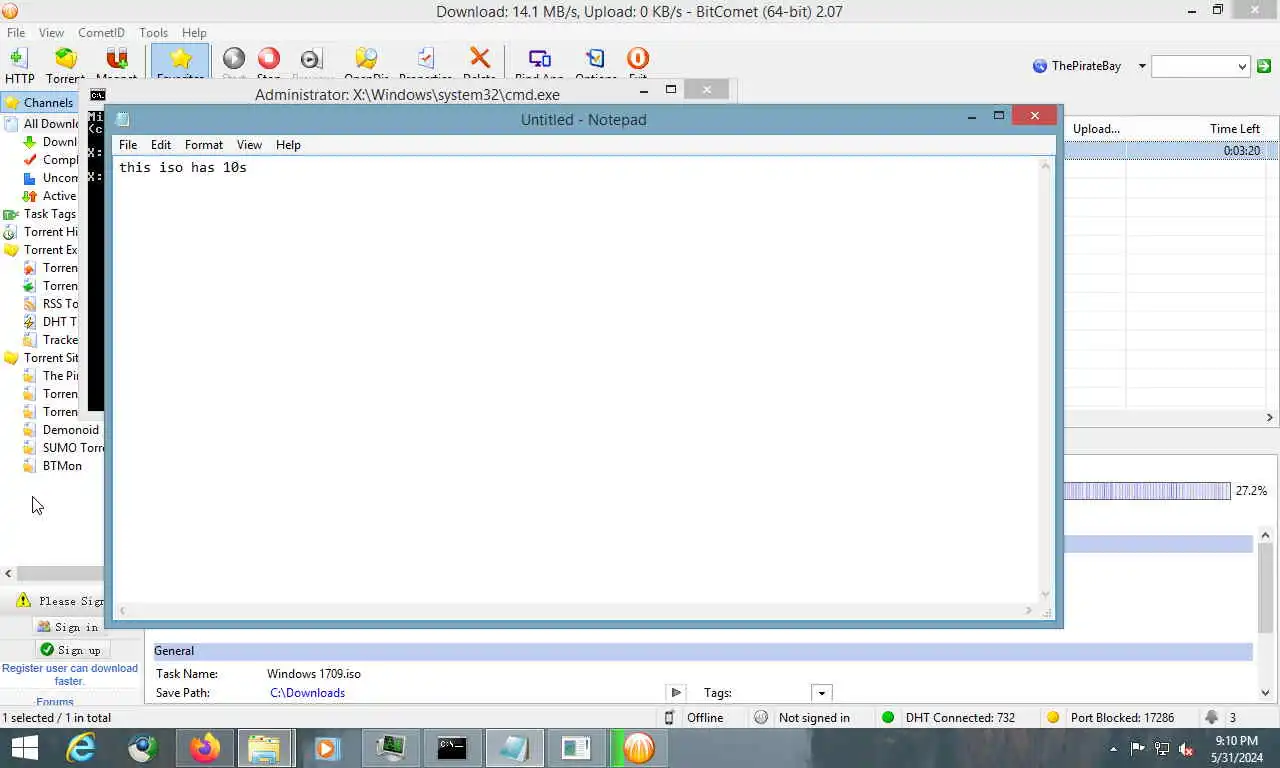Select the SUMO Torrent sidebar entry
Image resolution: width=1280 pixels, height=768 pixels.
click(x=73, y=447)
